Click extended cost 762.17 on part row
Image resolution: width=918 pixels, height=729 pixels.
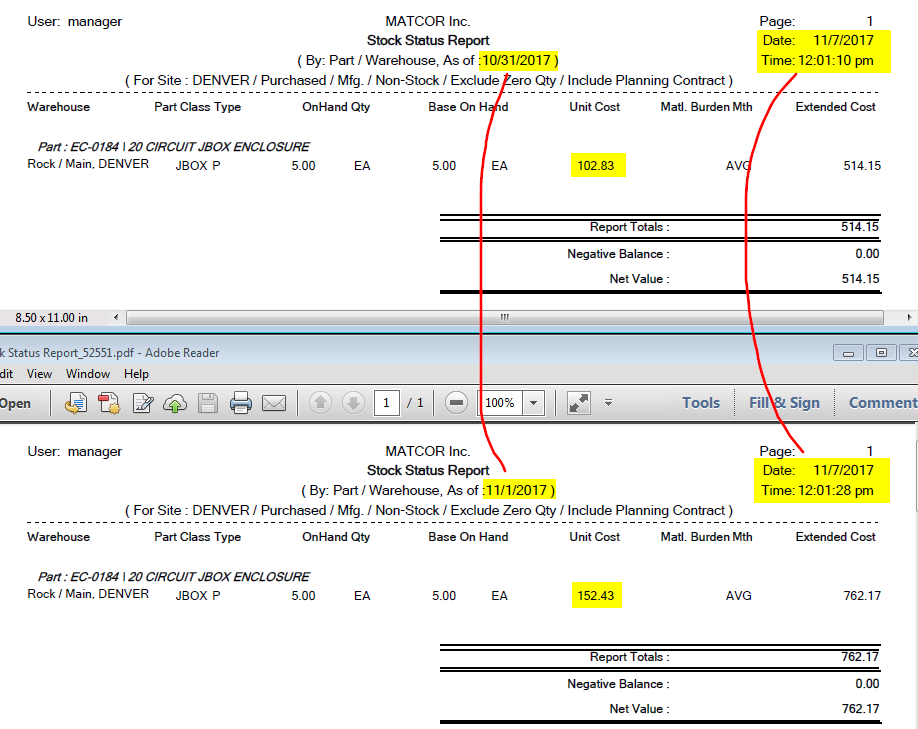click(x=862, y=595)
